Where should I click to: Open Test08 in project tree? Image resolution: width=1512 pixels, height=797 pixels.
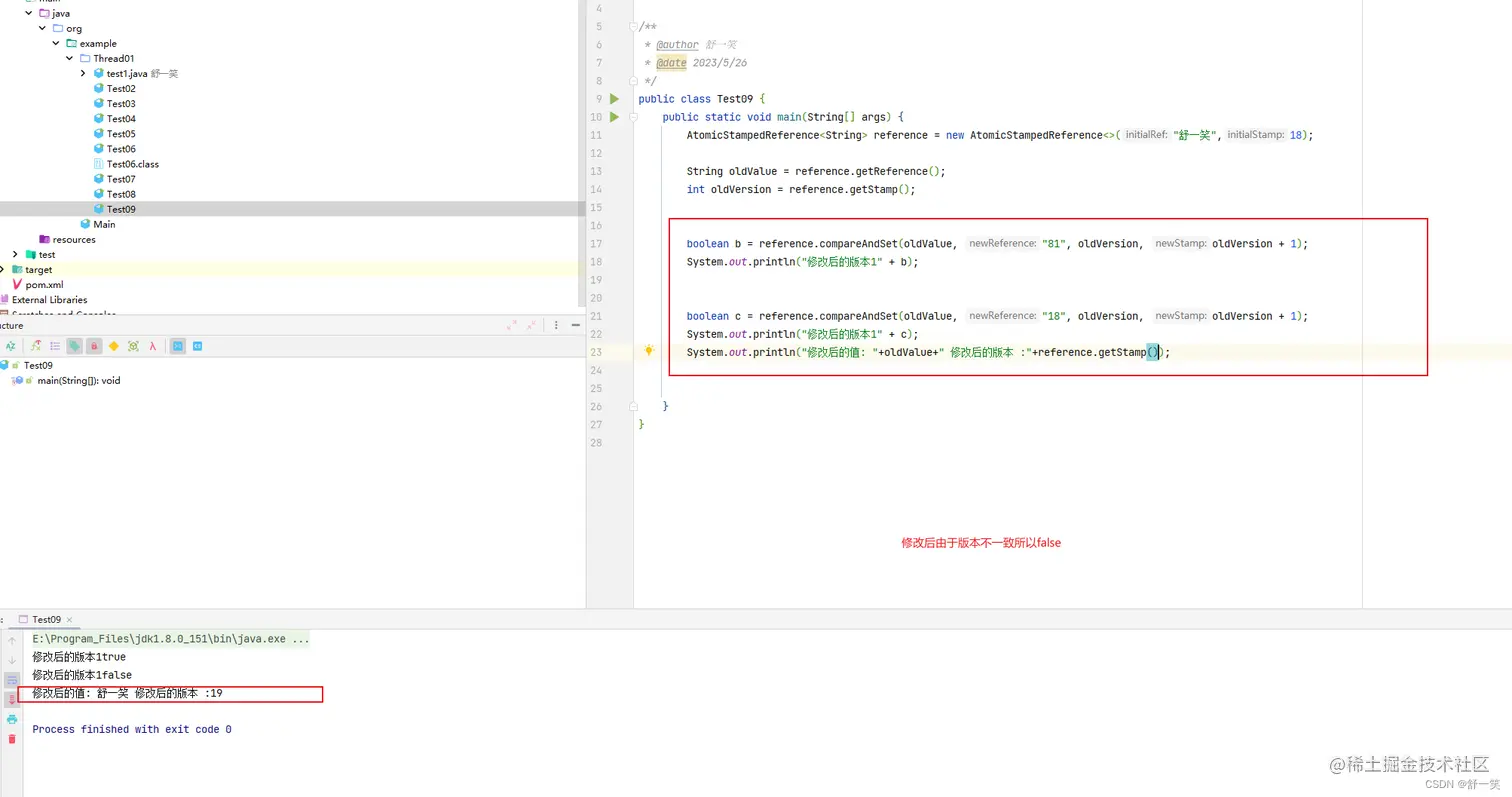[121, 194]
